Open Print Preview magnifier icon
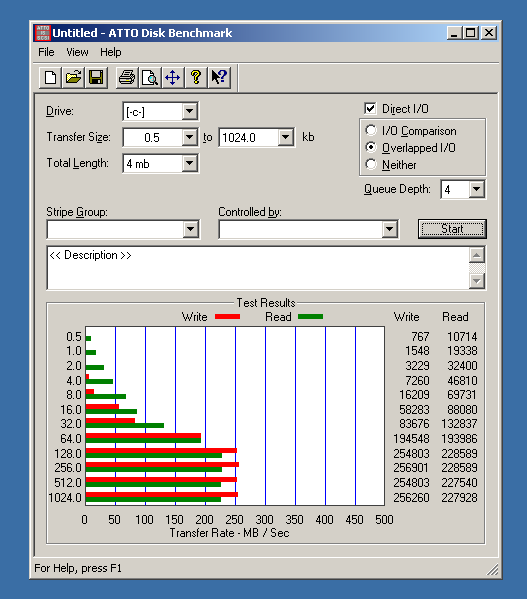The image size is (527, 599). (150, 78)
